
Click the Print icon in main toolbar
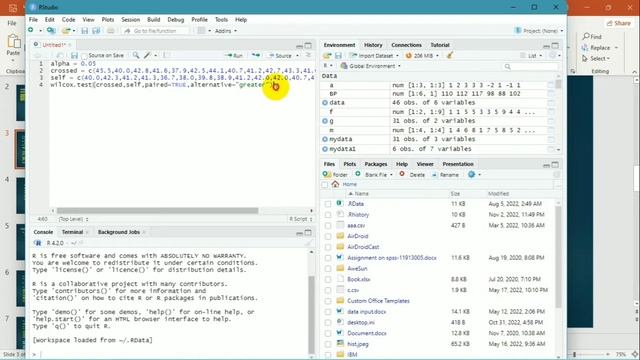click(111, 31)
